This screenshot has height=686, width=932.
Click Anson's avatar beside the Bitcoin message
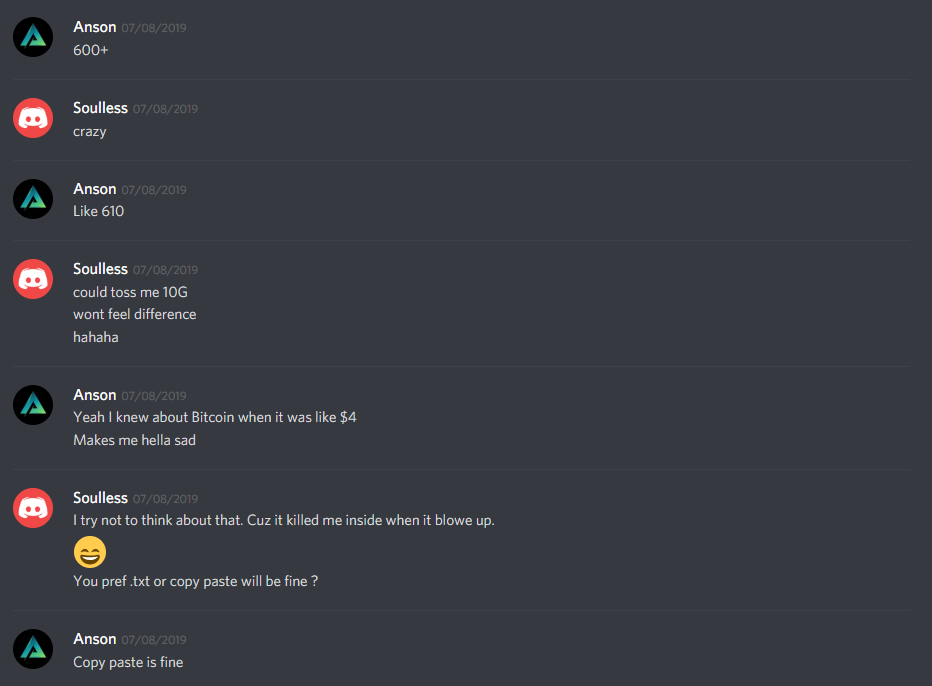(33, 405)
